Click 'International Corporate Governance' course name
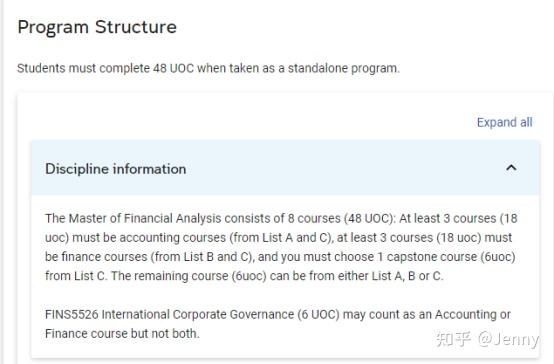 pyautogui.click(x=198, y=315)
